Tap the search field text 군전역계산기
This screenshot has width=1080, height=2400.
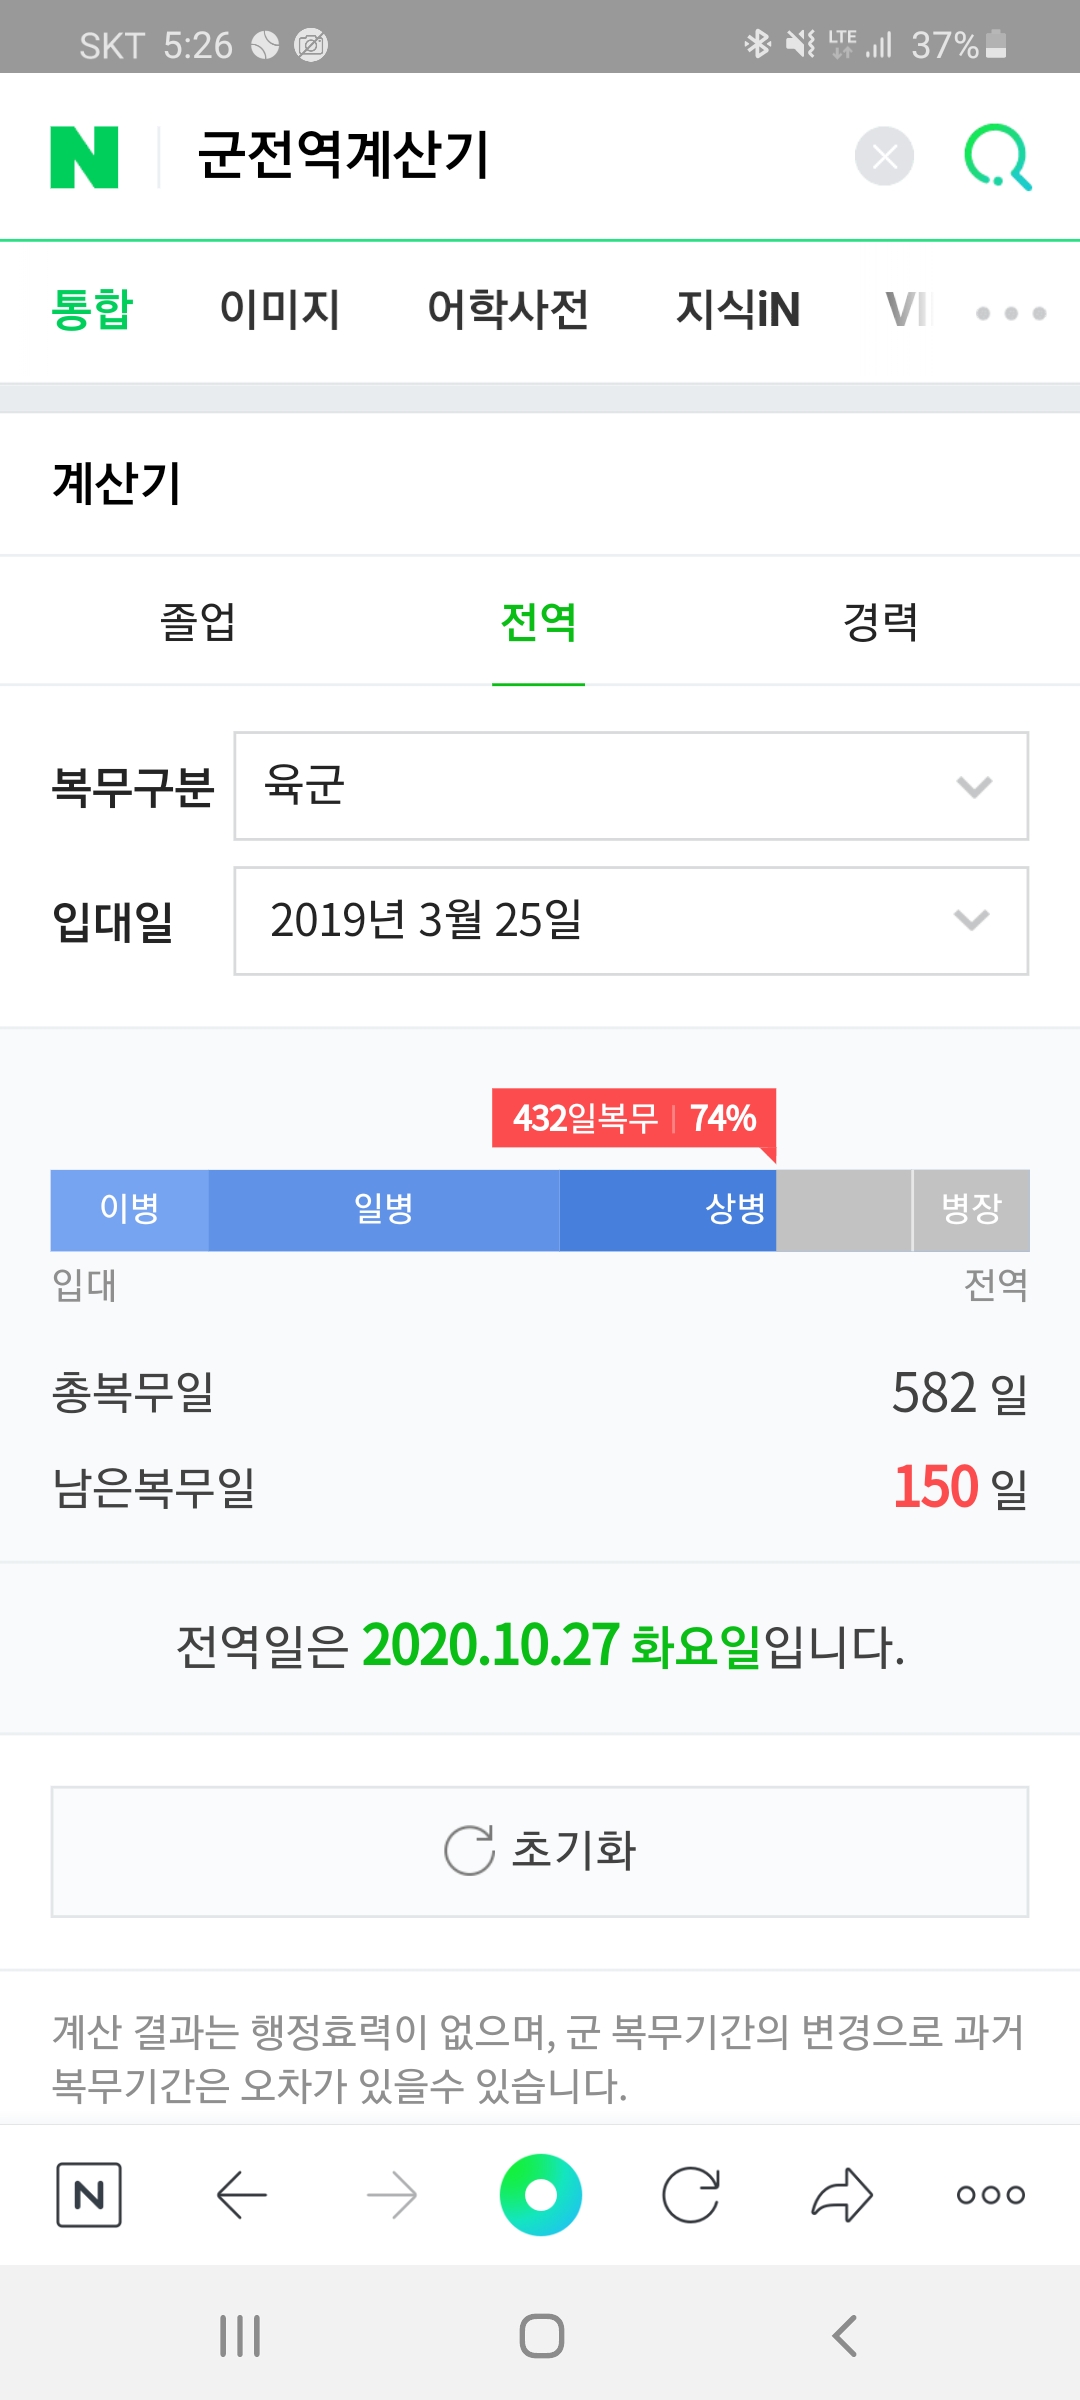point(343,155)
